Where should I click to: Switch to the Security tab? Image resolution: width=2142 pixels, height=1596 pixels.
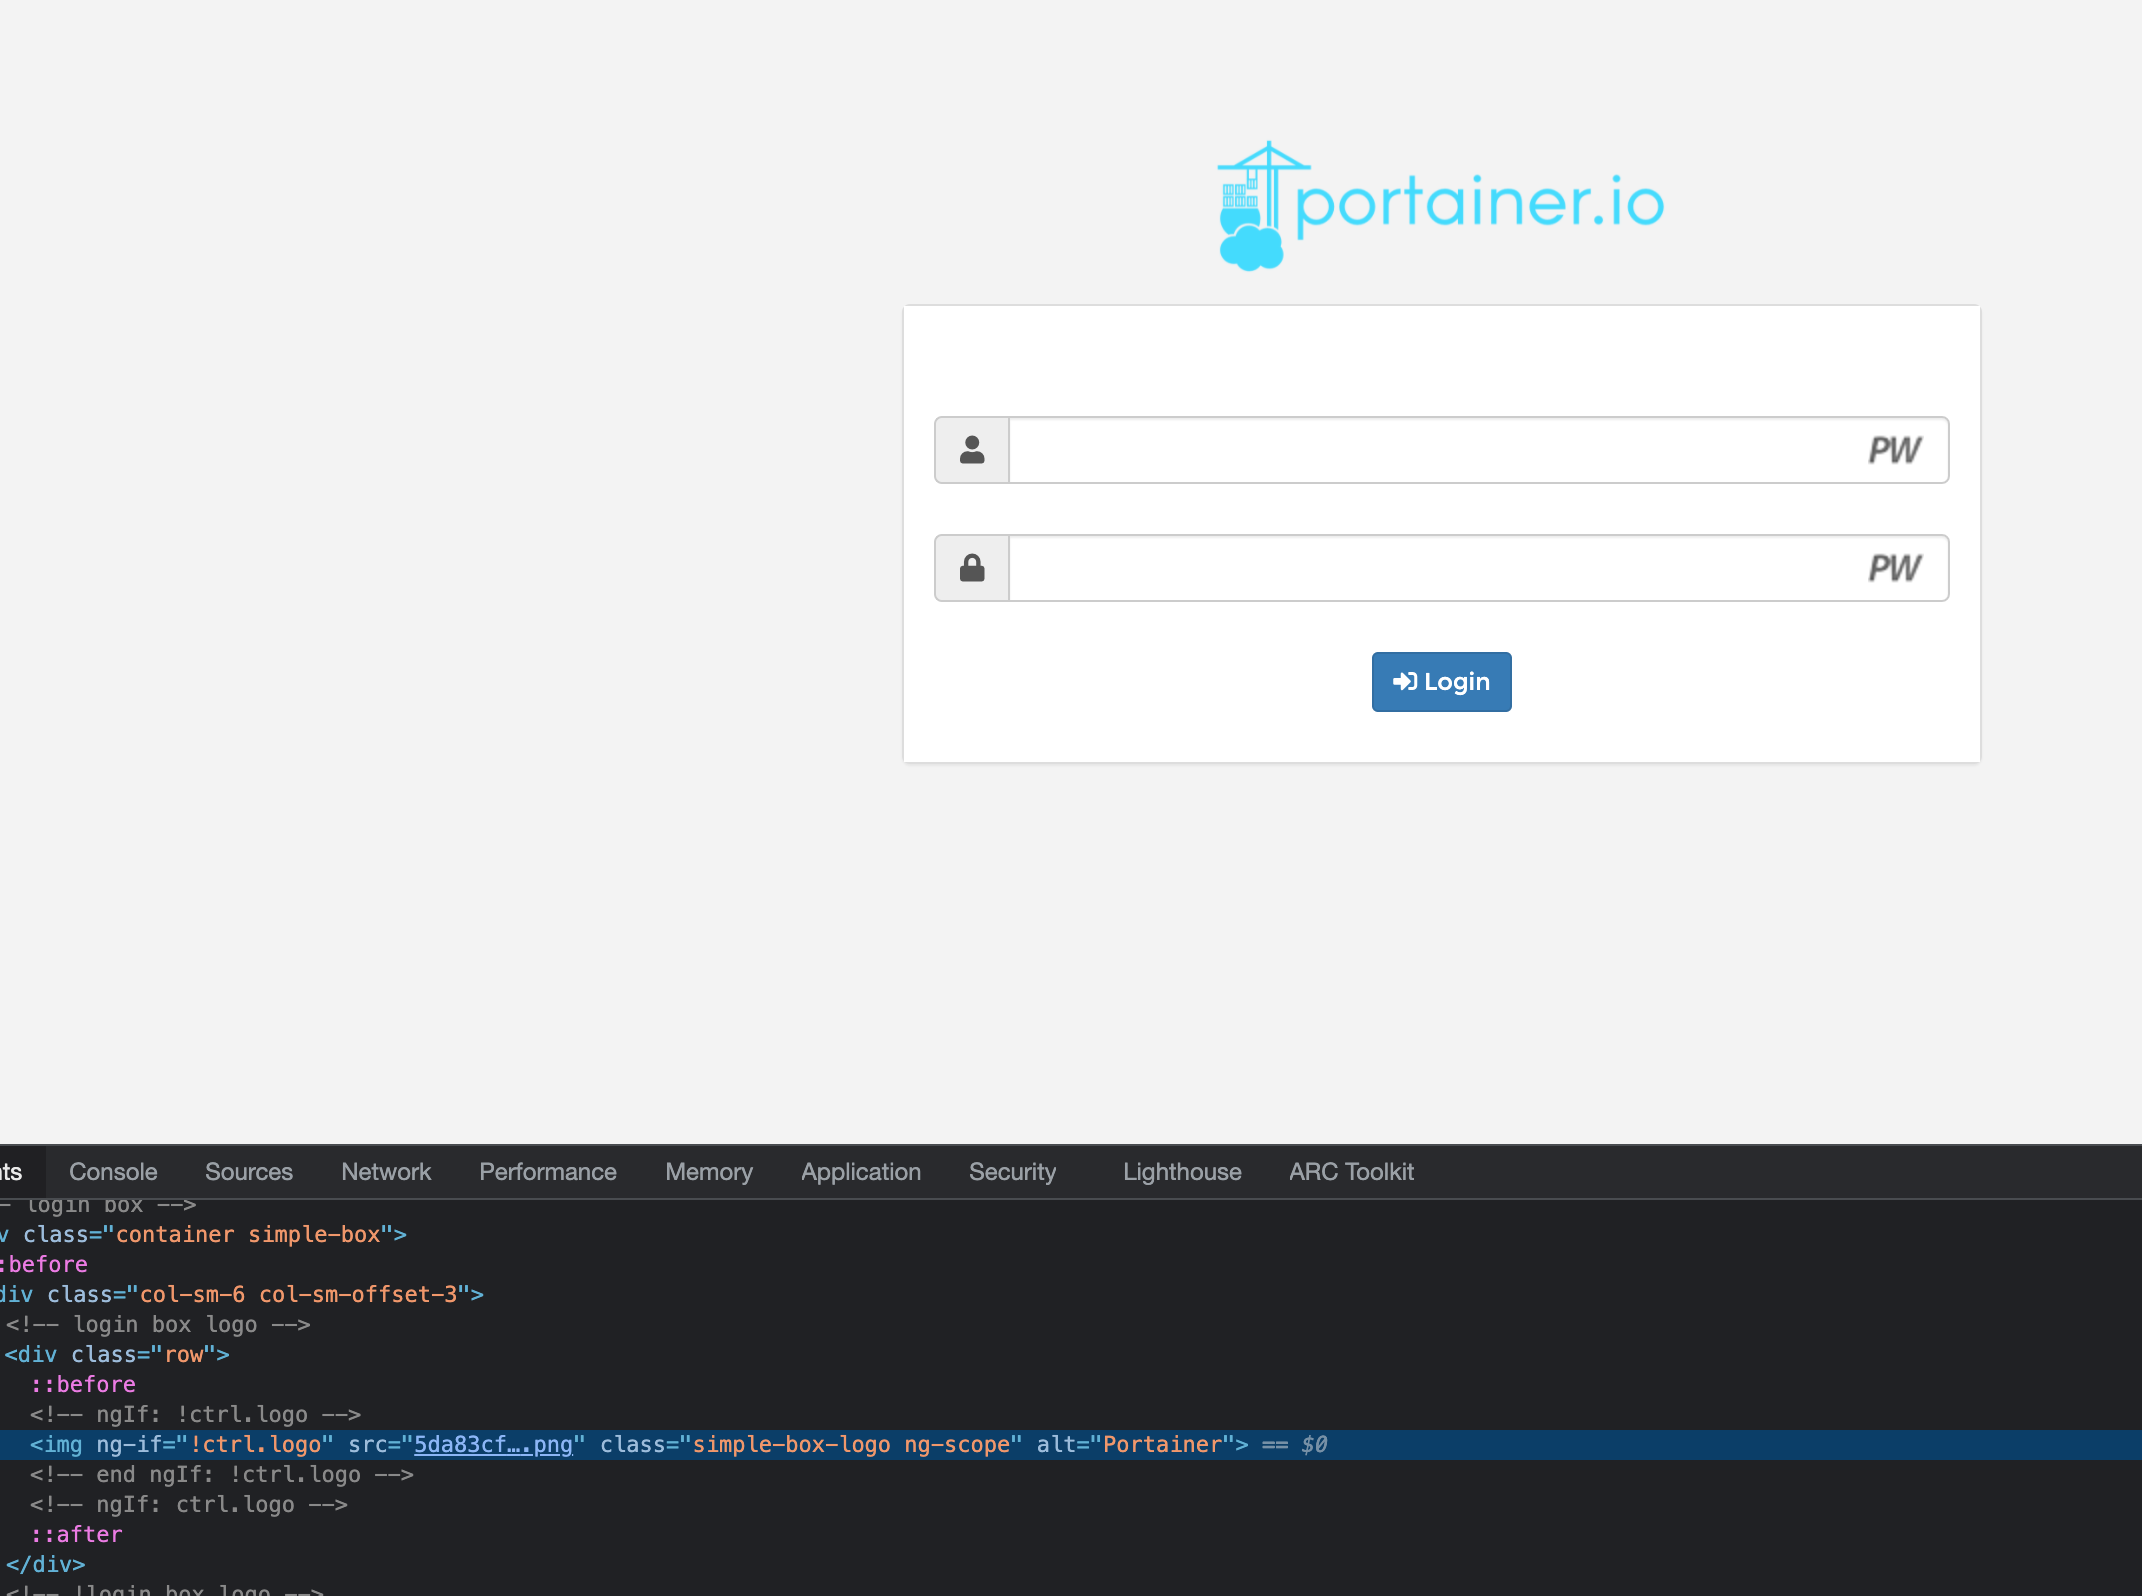pos(1012,1171)
